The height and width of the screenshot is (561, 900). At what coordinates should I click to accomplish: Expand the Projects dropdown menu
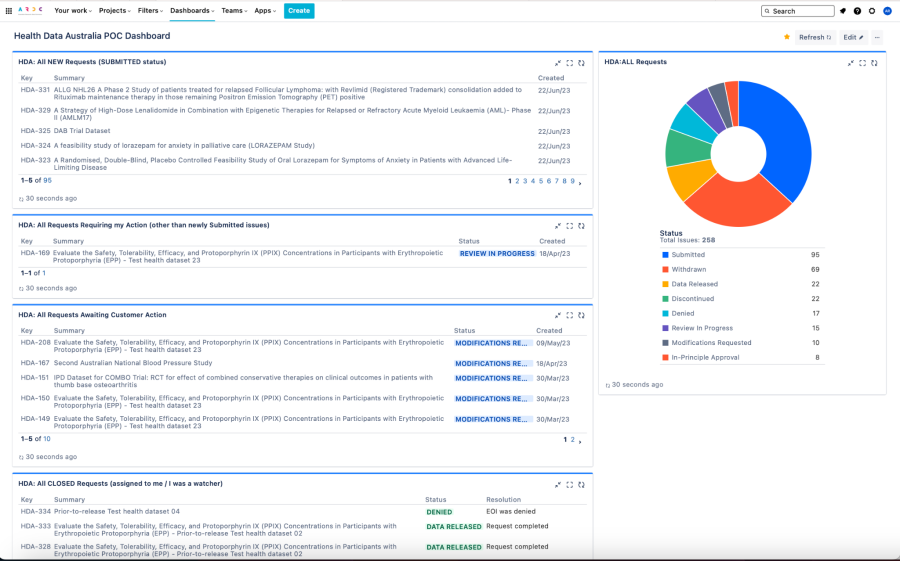pos(118,11)
